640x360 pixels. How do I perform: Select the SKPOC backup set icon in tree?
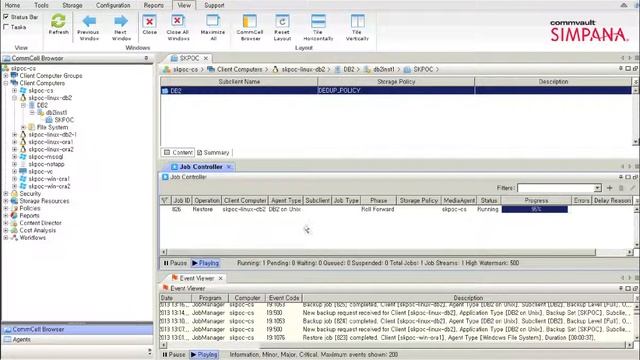point(49,120)
